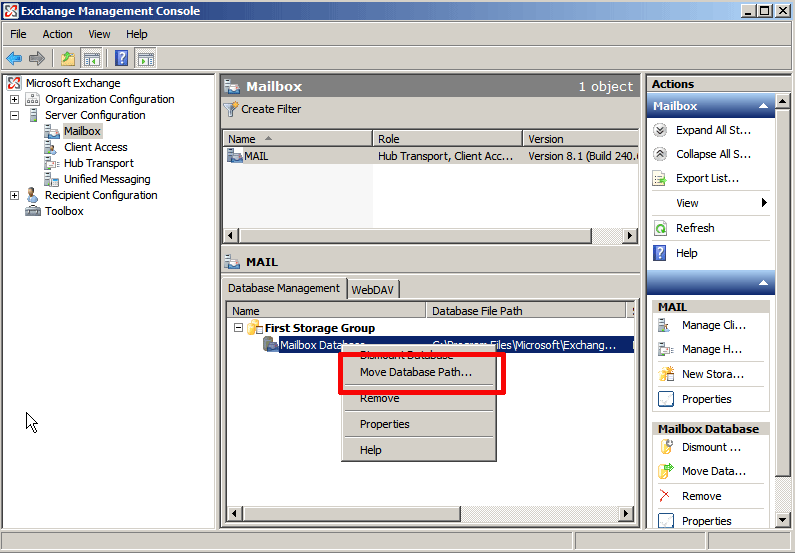This screenshot has width=795, height=553.
Task: Click down arrow of Actions pane scrollbar
Action: [x=782, y=520]
